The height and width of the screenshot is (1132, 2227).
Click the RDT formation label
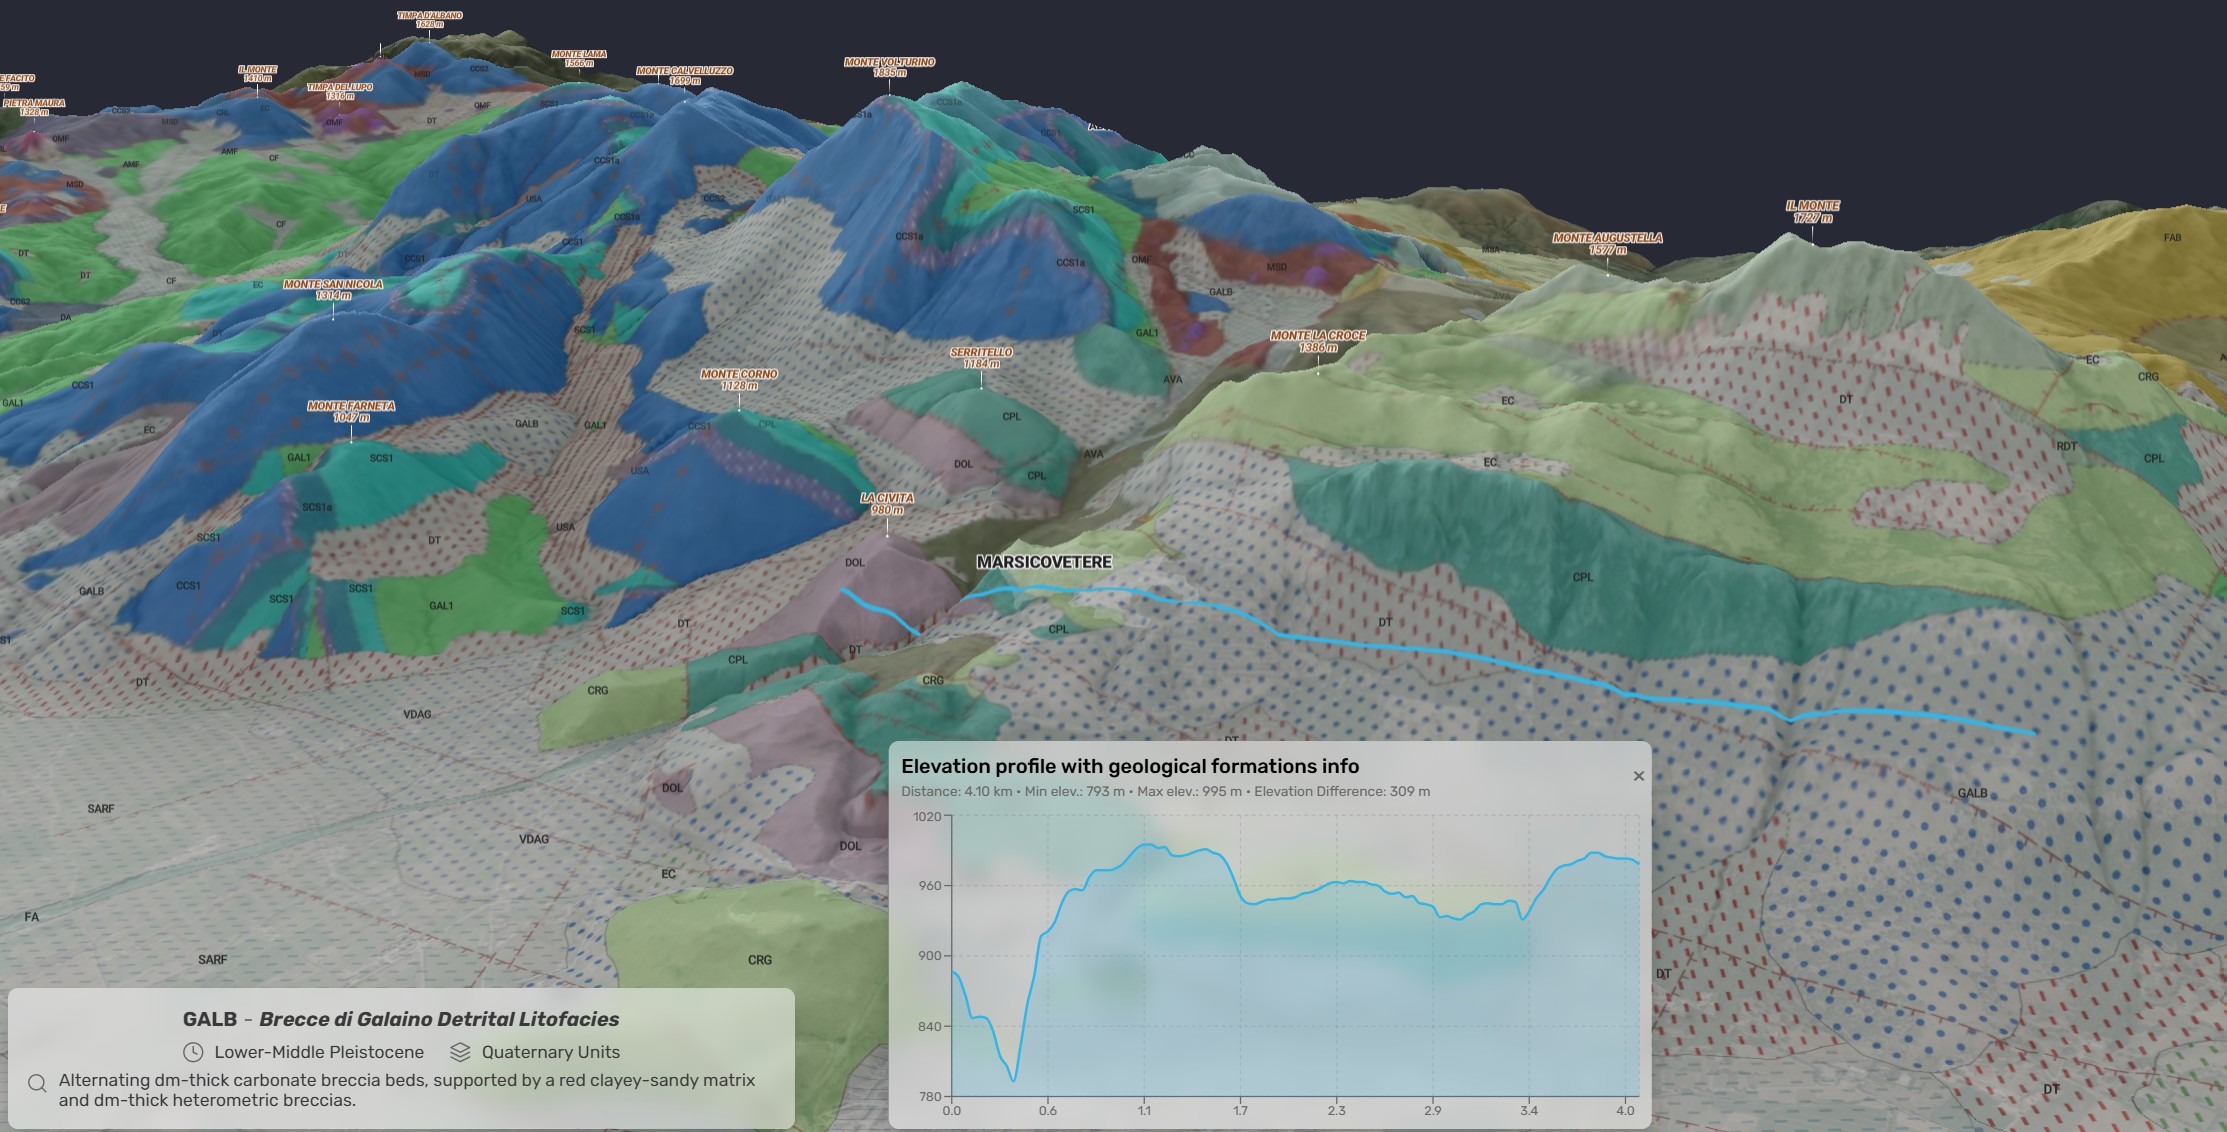[x=2066, y=446]
